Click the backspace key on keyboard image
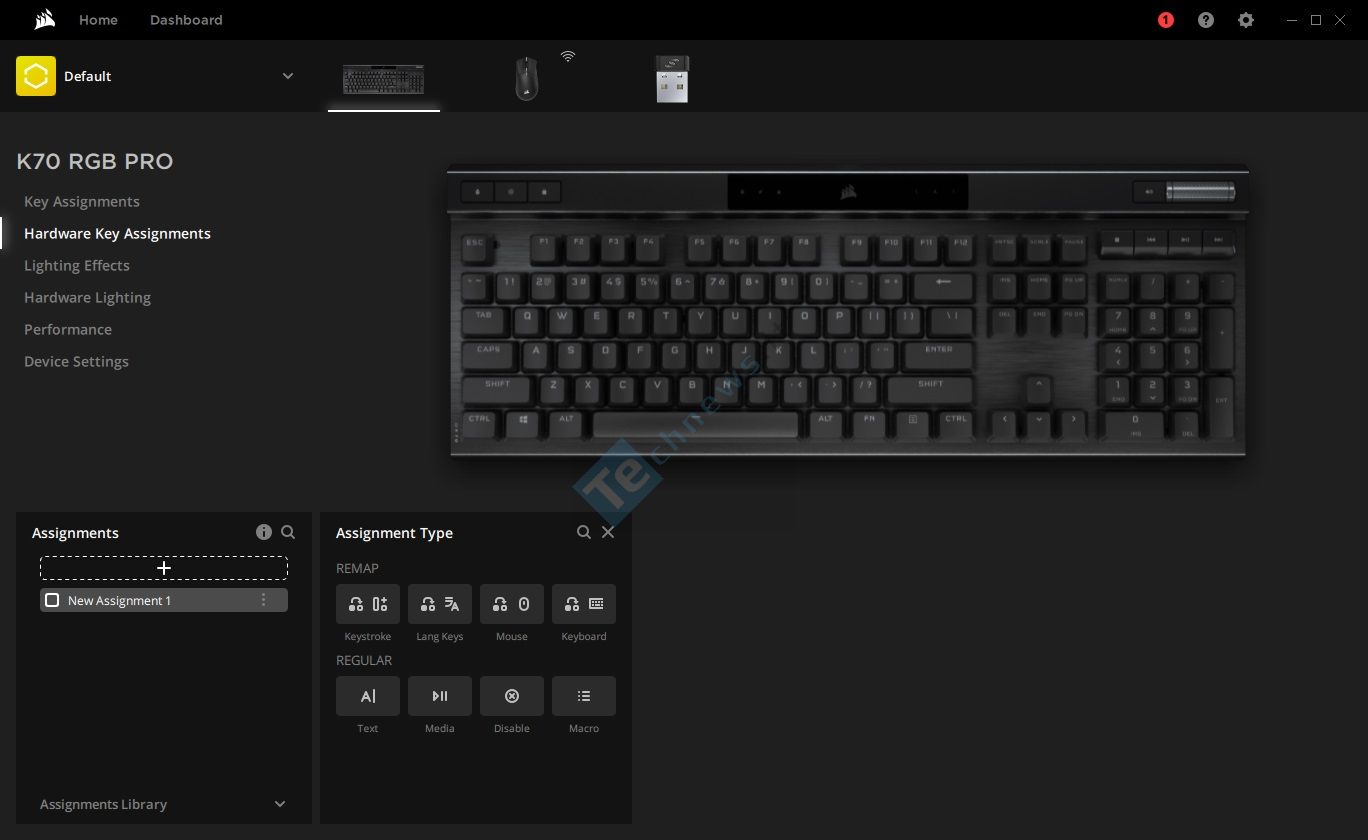Screen dimensions: 1368x840 (941, 285)
